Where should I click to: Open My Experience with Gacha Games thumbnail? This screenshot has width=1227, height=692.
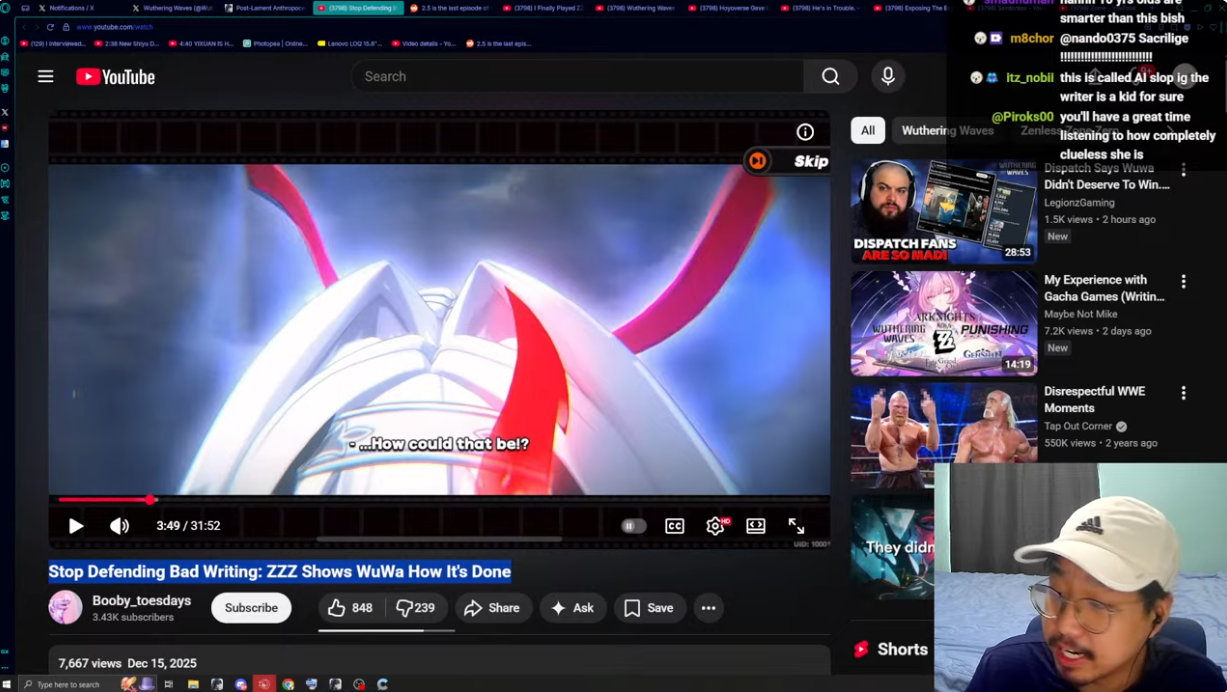click(944, 323)
